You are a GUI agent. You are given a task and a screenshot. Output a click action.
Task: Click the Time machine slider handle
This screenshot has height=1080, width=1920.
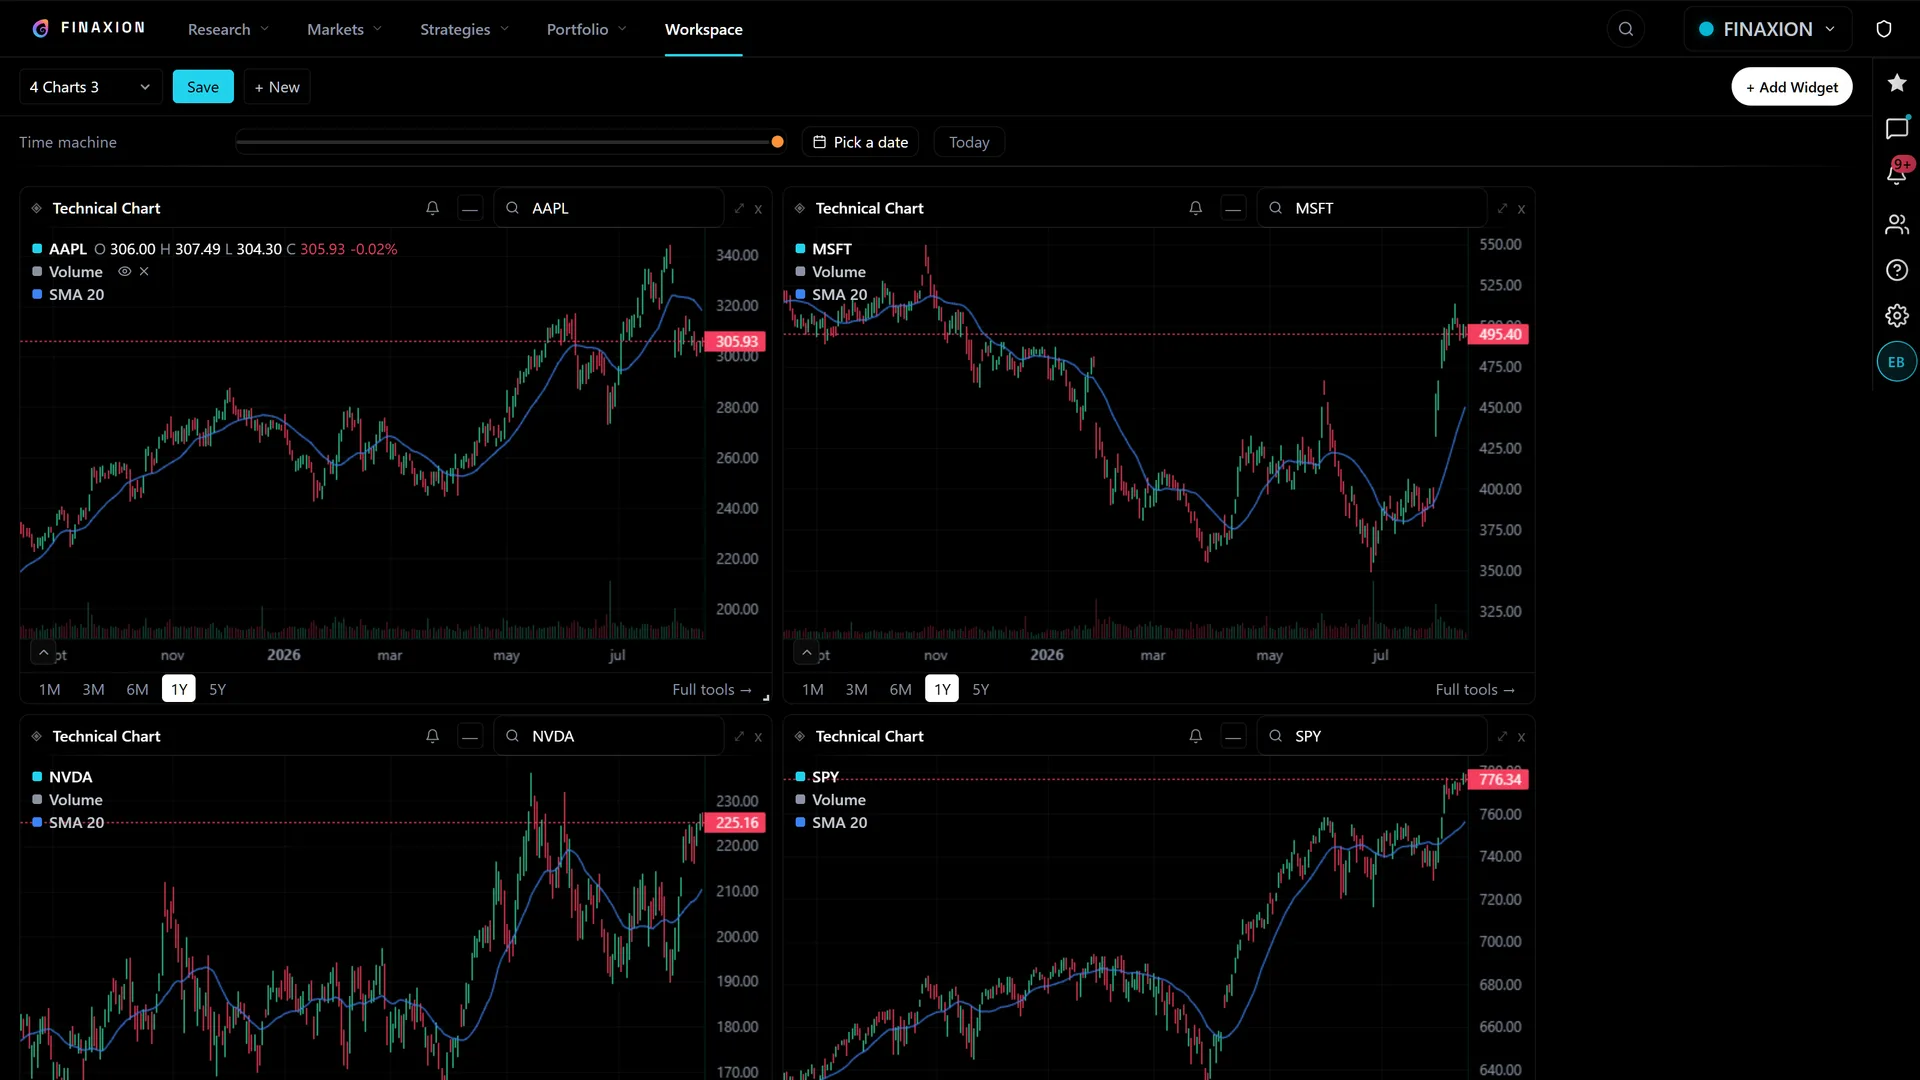point(777,142)
